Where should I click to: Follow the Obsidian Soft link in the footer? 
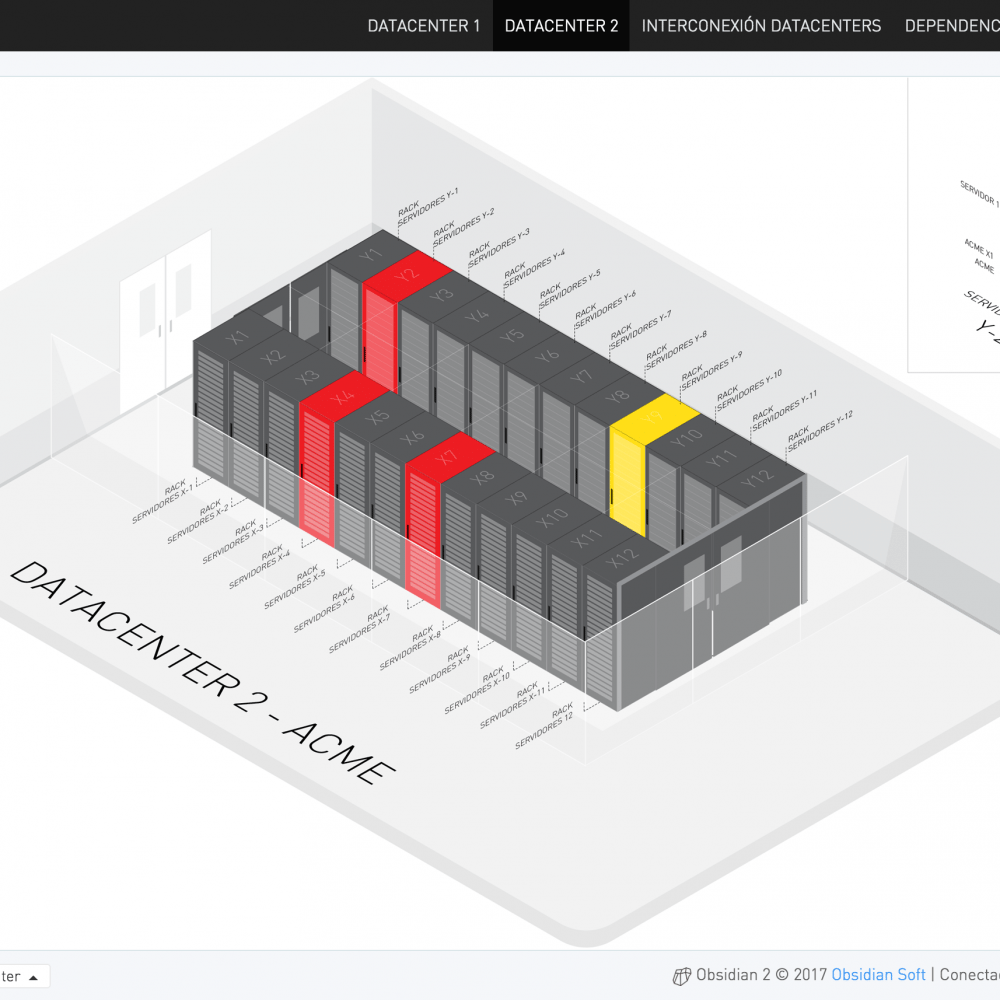click(x=878, y=975)
